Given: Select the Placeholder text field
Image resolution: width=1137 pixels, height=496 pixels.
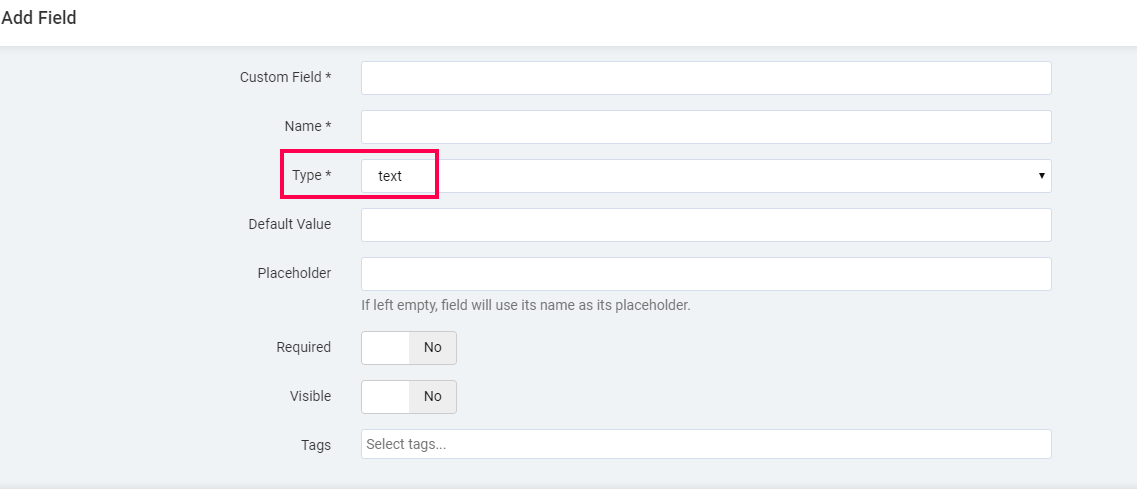Looking at the screenshot, I should point(706,274).
